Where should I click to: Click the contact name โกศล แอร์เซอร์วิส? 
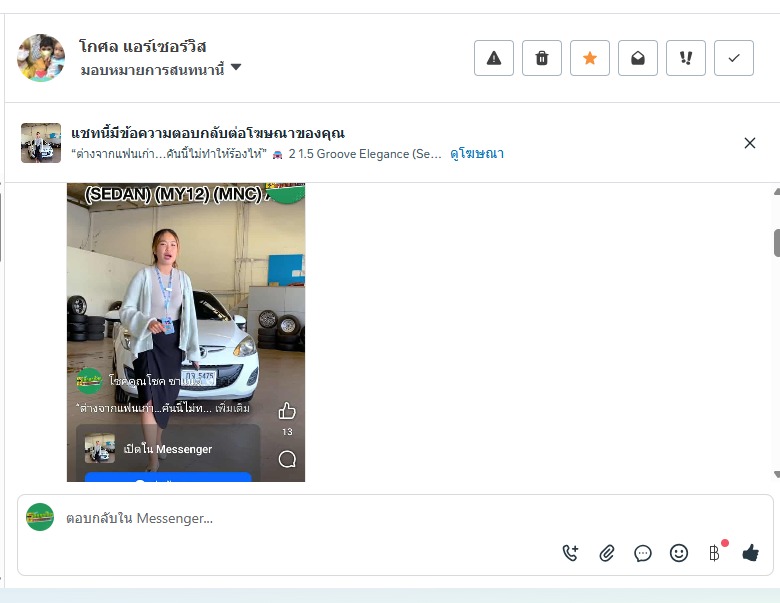(142, 46)
